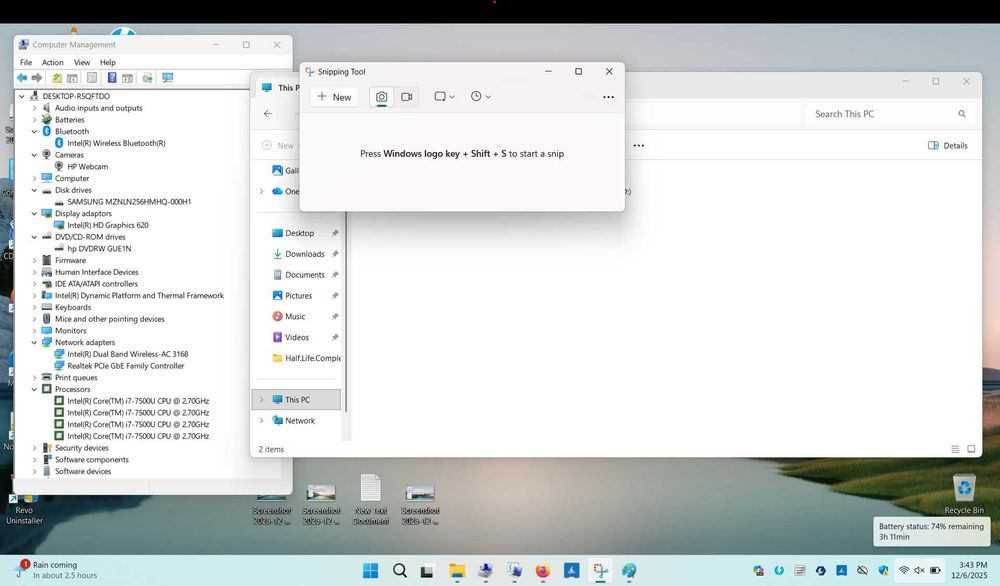This screenshot has height=586, width=1000.
Task: Collapse the Processors node
Action: click(x=34, y=390)
